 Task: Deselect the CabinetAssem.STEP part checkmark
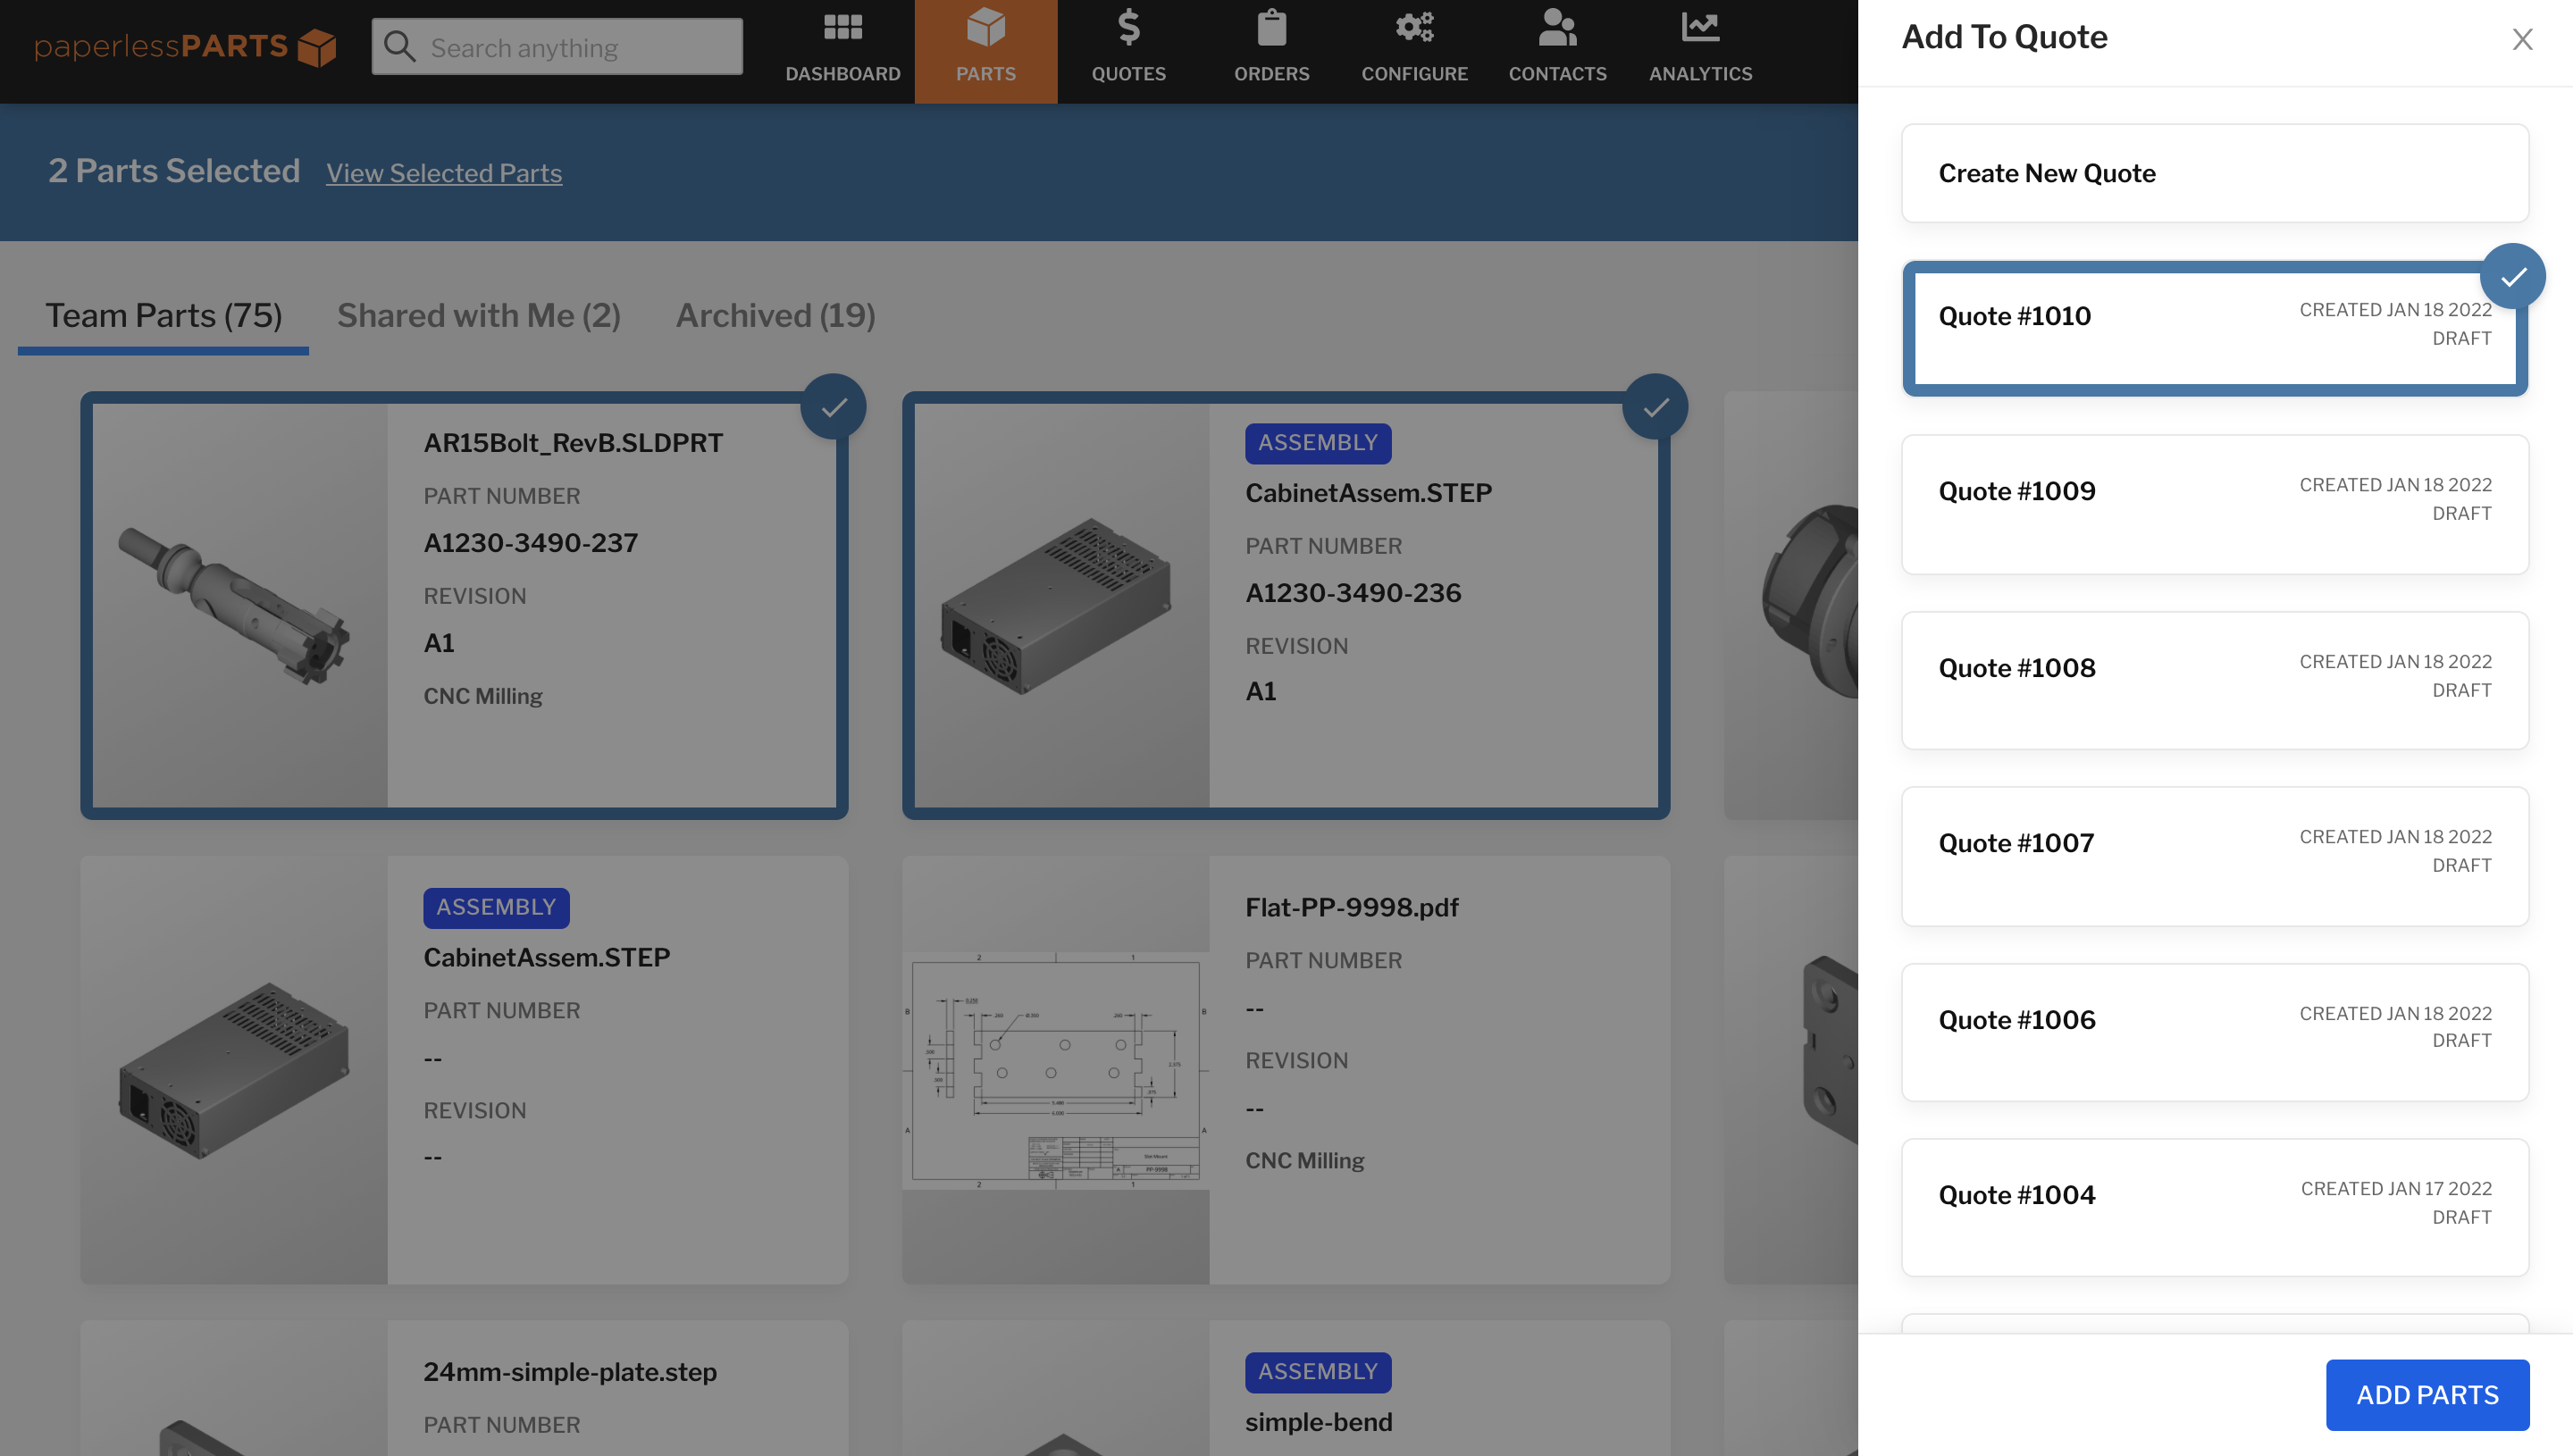click(x=1656, y=406)
